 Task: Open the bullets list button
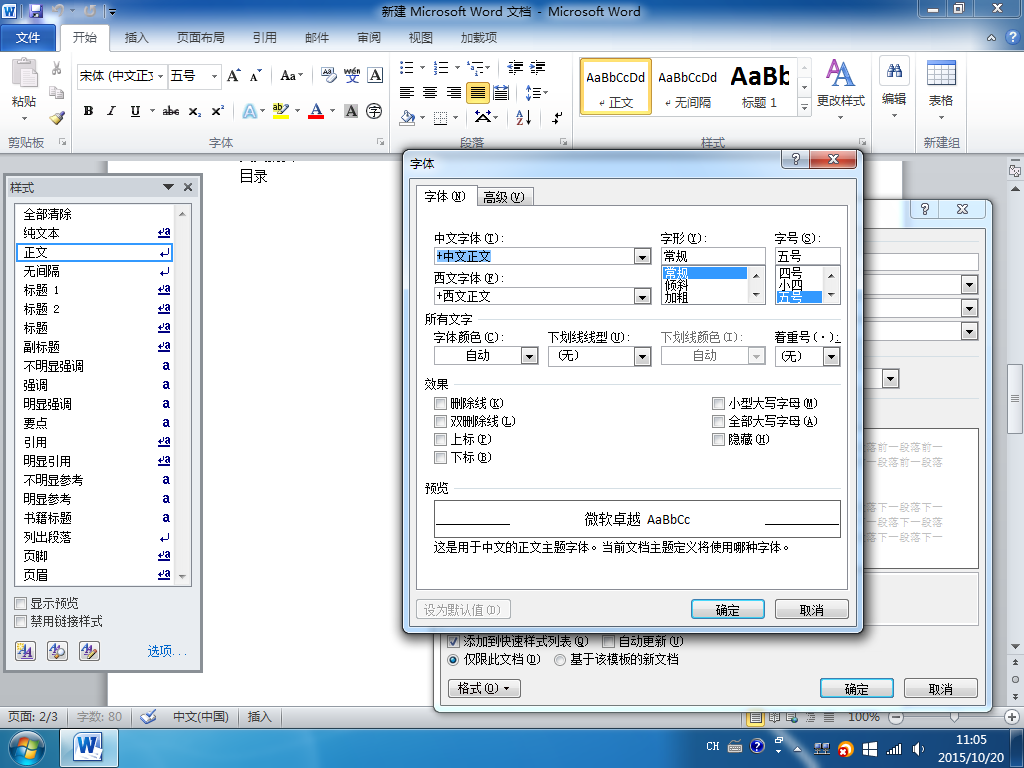pyautogui.click(x=407, y=67)
